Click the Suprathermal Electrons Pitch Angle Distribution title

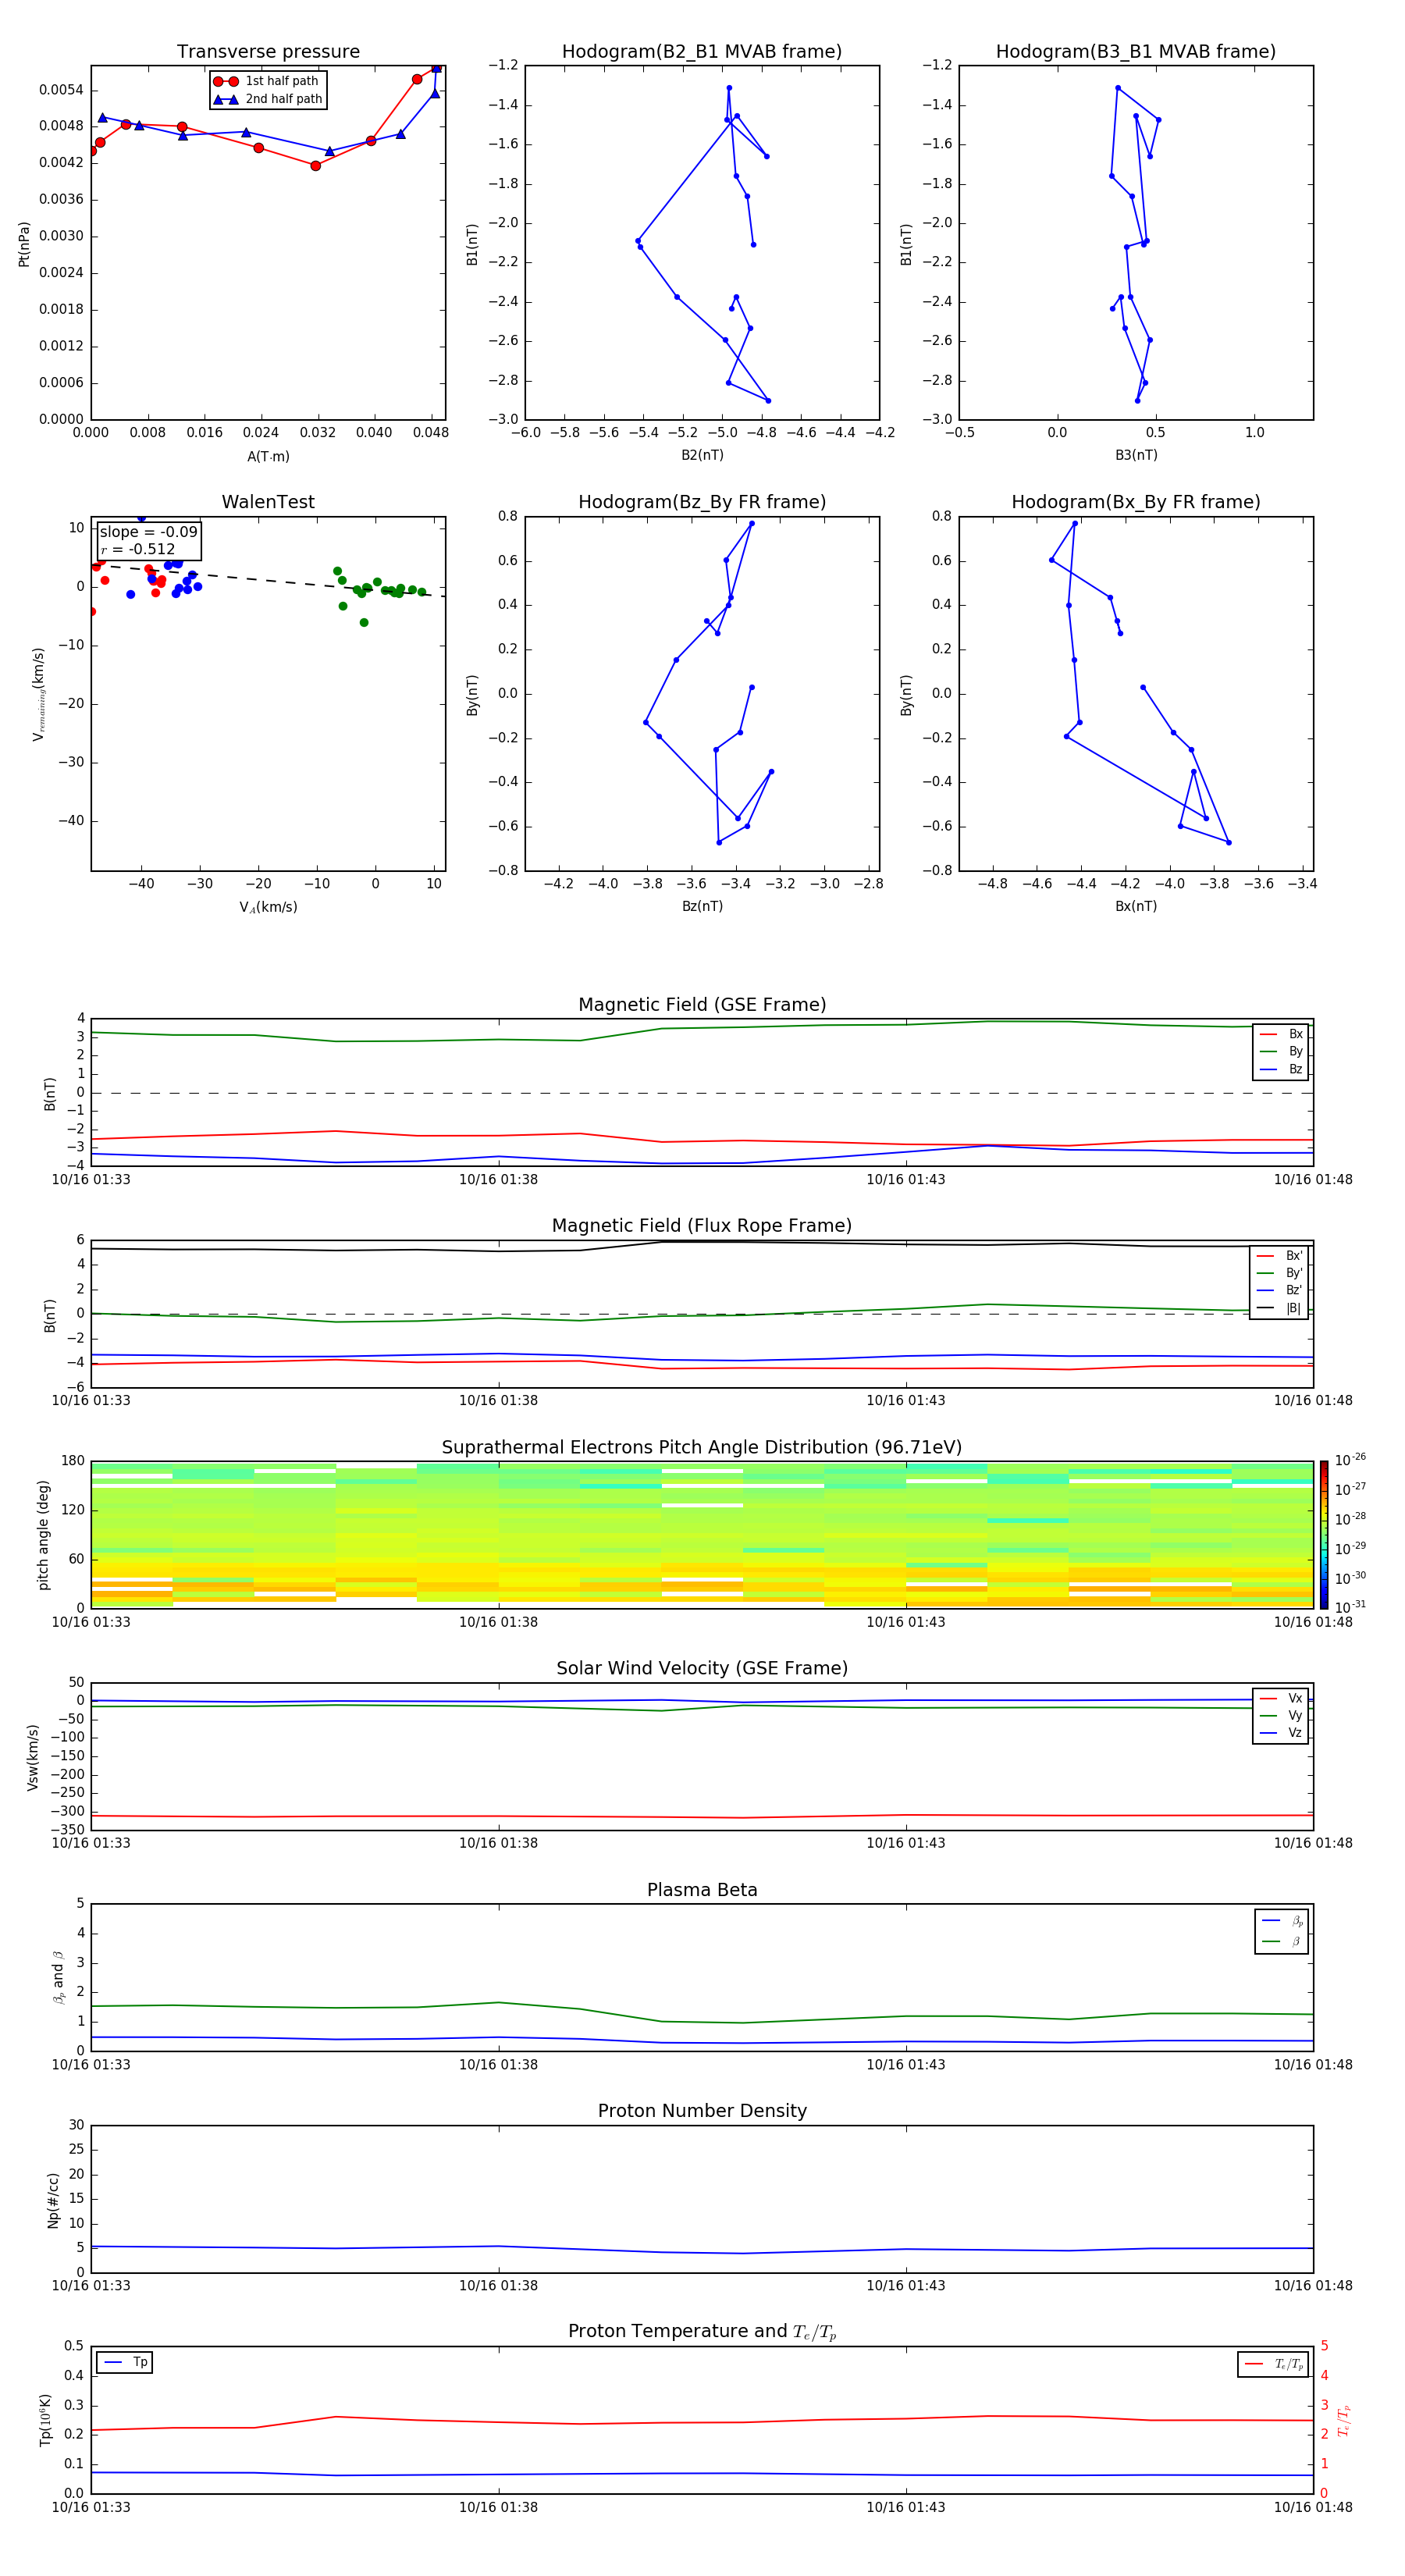[702, 1448]
